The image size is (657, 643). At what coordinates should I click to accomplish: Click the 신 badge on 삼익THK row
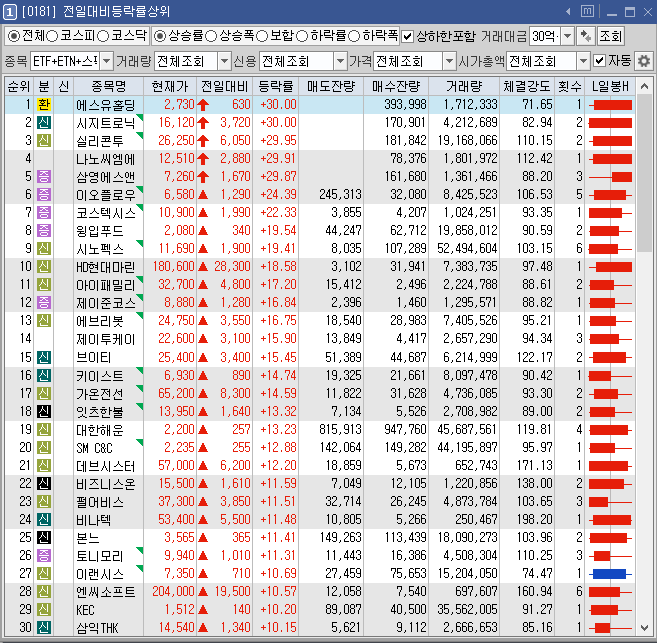coord(44,628)
